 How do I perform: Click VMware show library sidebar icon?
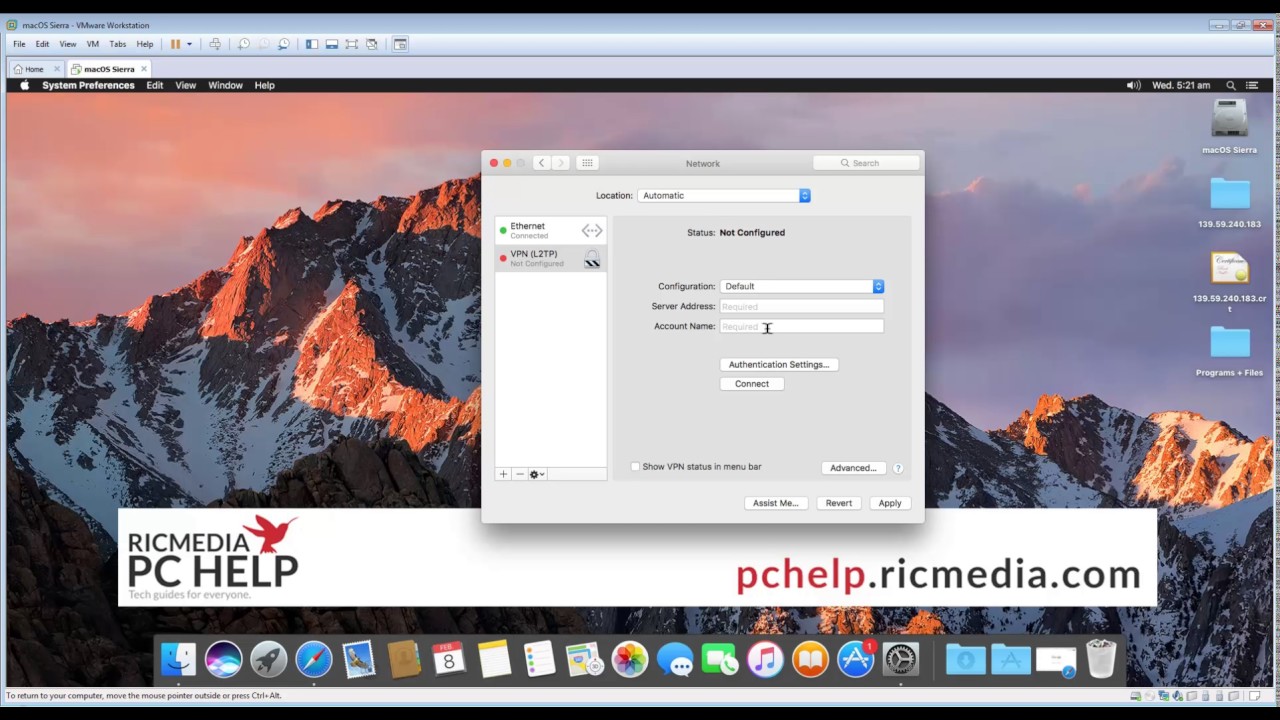tap(312, 44)
